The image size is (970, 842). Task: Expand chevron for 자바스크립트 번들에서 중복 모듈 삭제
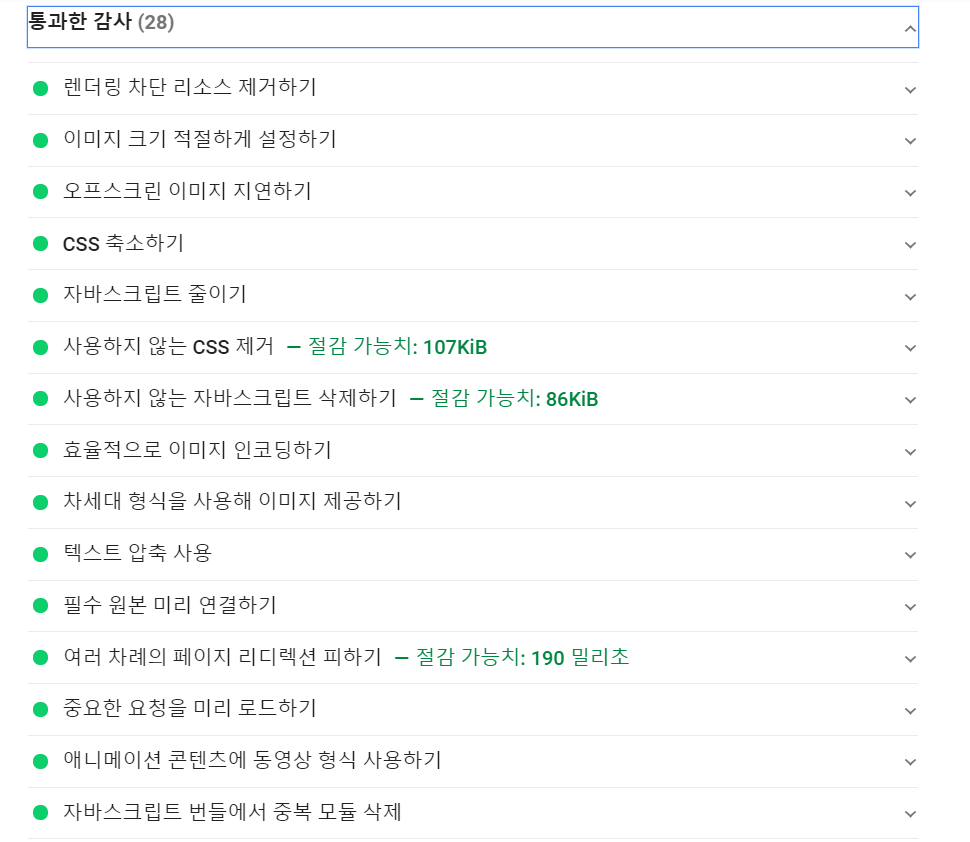click(910, 815)
